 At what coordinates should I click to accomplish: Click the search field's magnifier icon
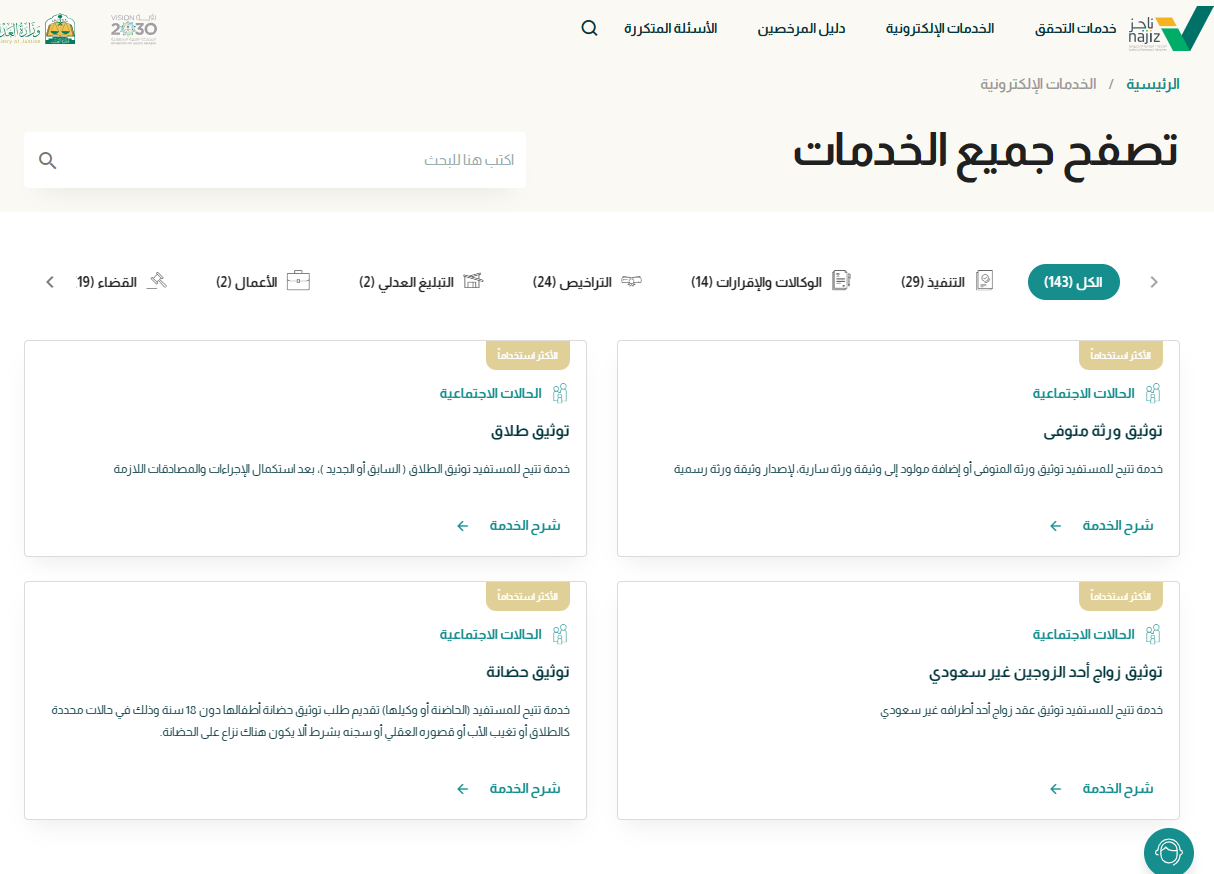point(48,160)
